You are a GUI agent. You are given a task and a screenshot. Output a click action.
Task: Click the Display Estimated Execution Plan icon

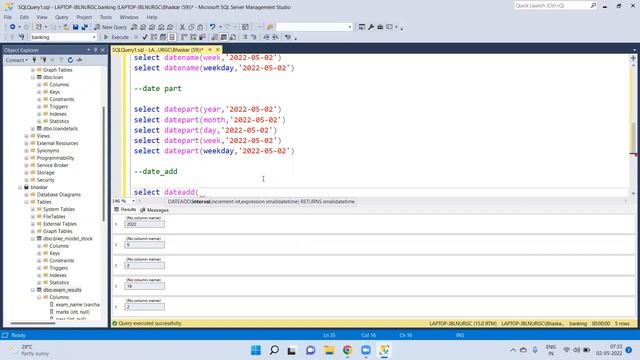tap(154, 37)
